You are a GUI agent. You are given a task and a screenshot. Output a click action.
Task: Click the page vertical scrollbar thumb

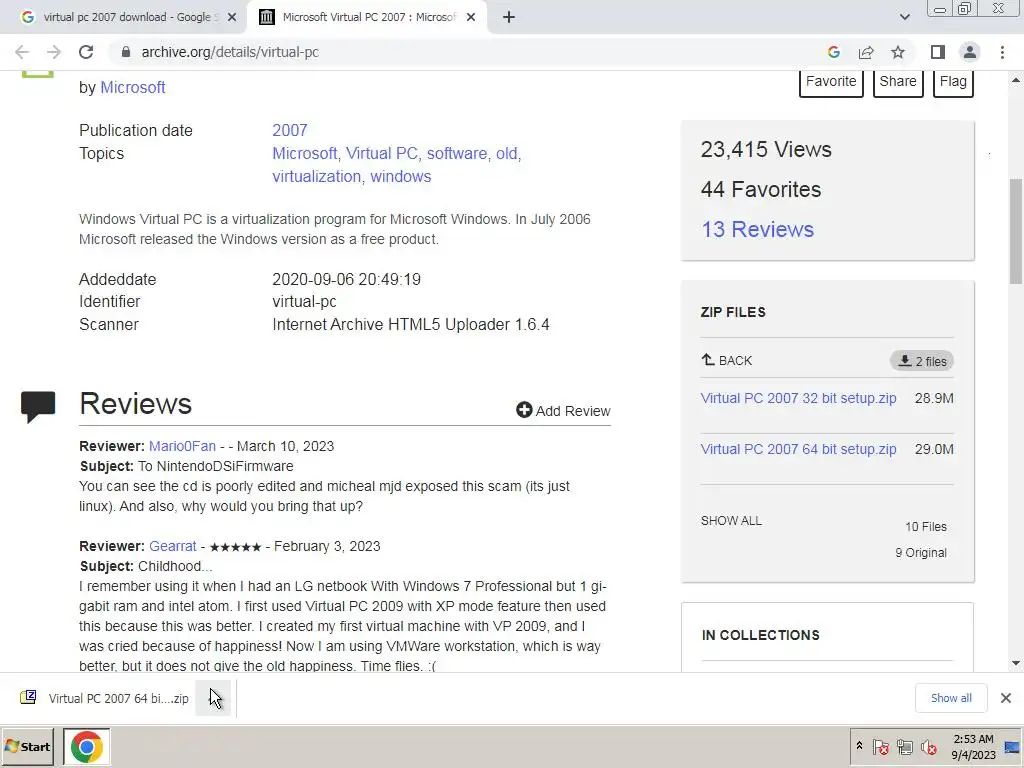(1016, 231)
